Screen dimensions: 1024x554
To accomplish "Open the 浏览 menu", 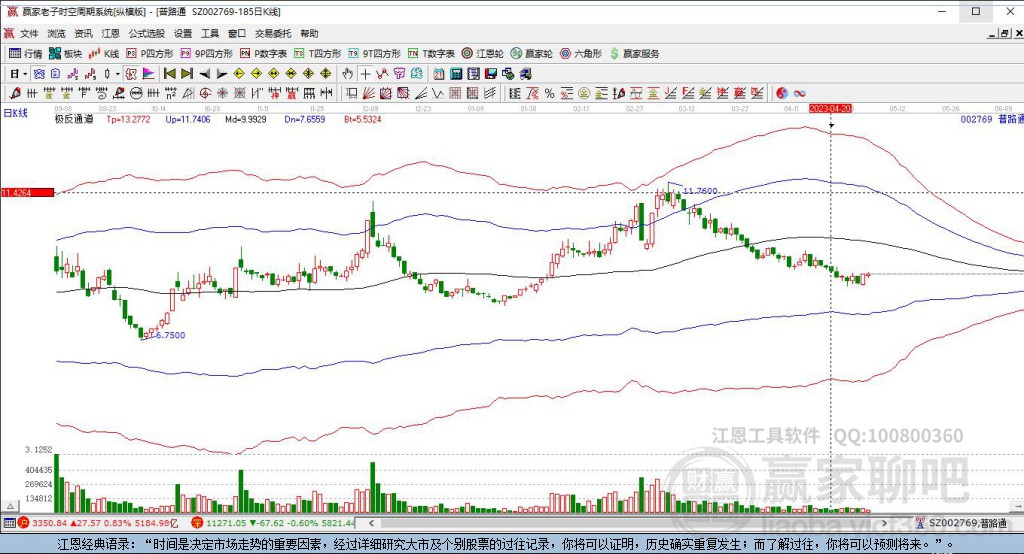I will pos(56,33).
